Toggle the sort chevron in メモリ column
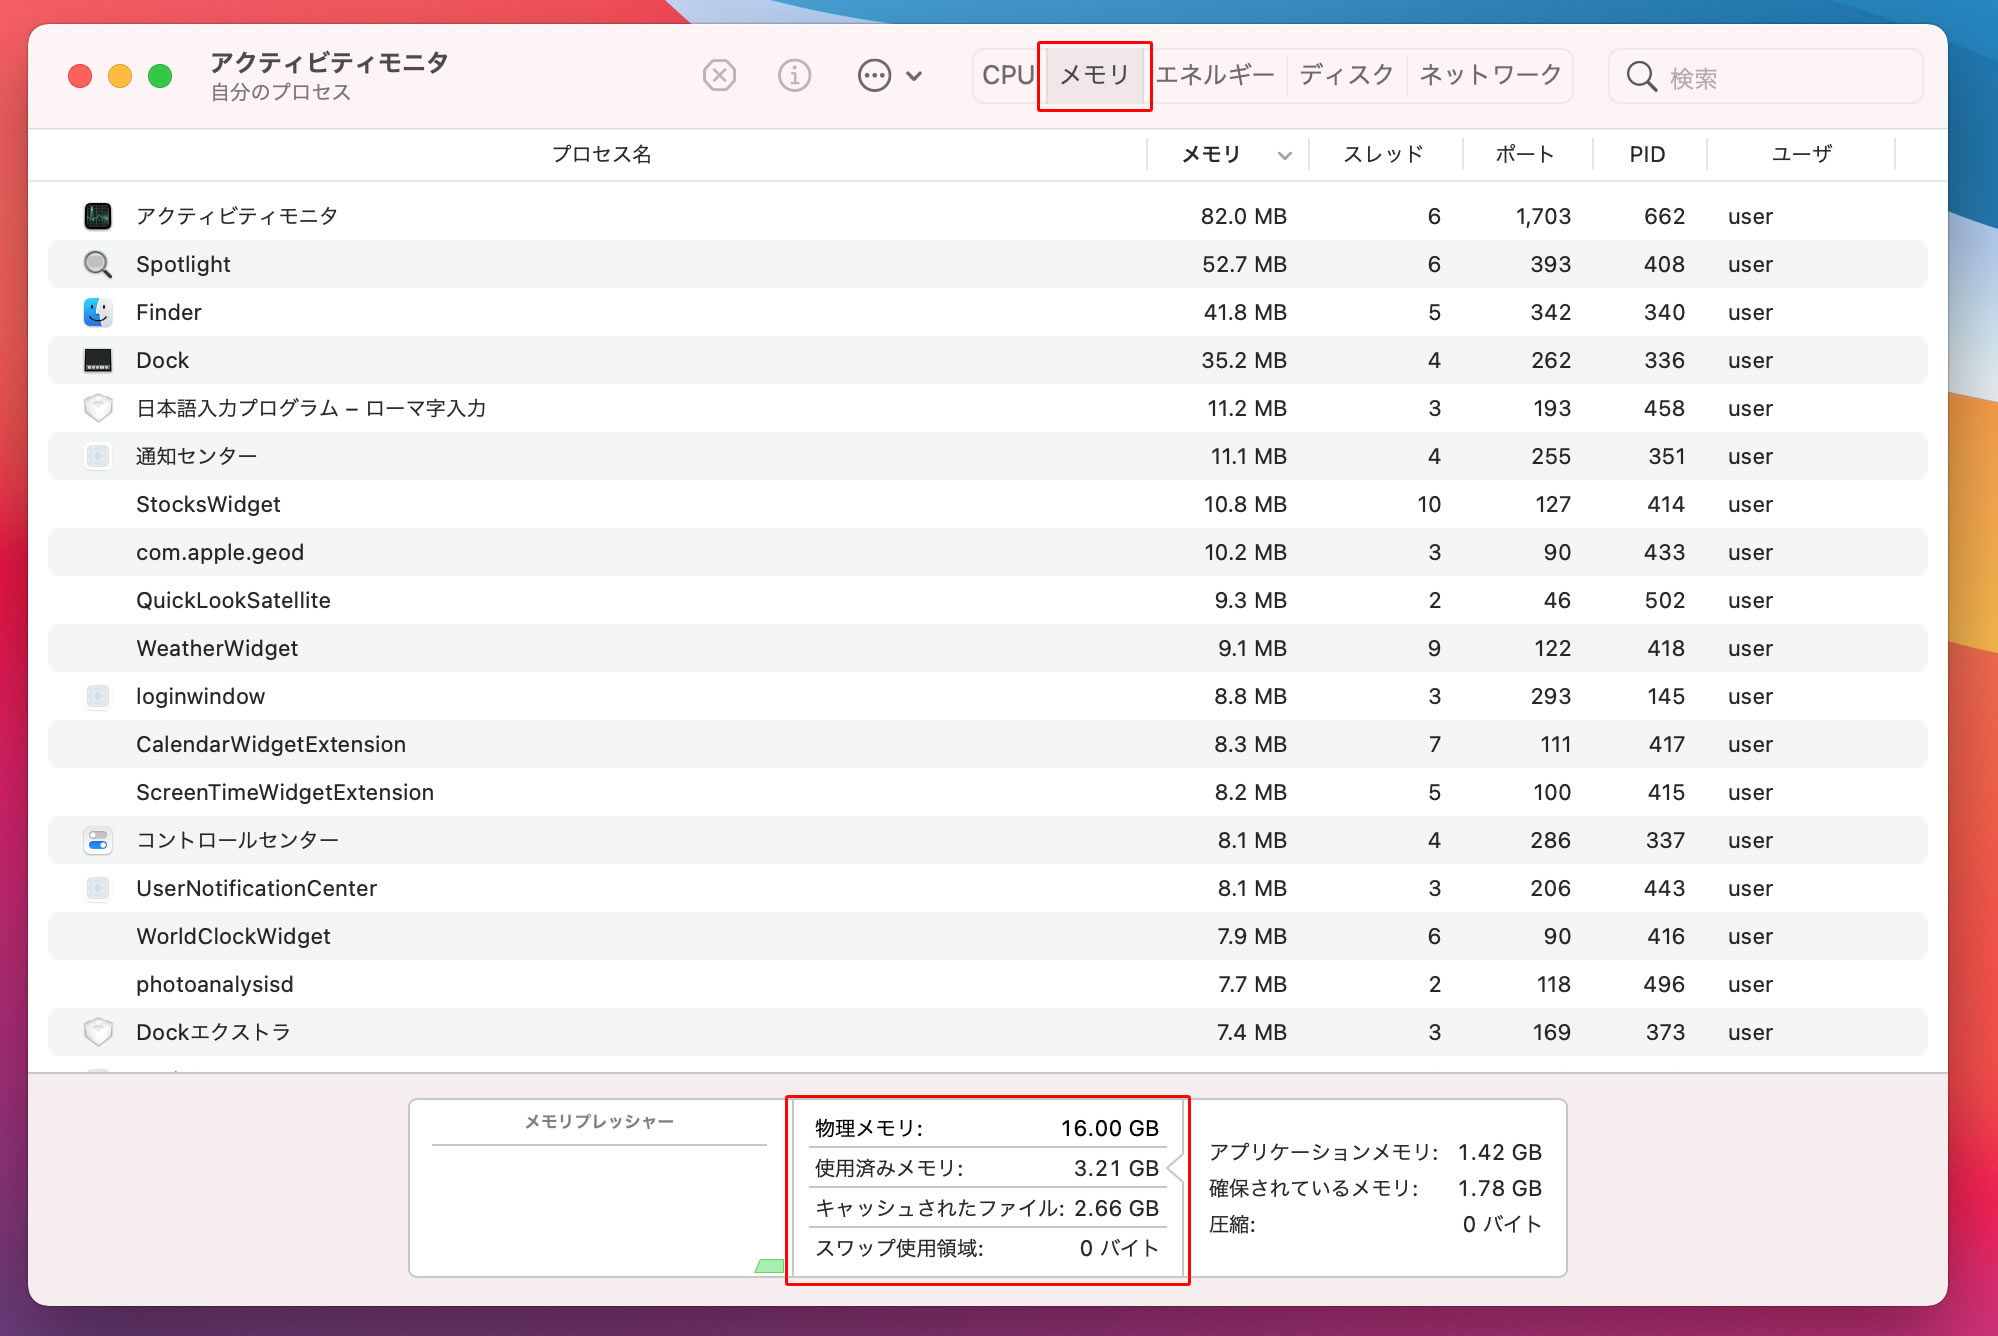The width and height of the screenshot is (1998, 1336). point(1285,155)
